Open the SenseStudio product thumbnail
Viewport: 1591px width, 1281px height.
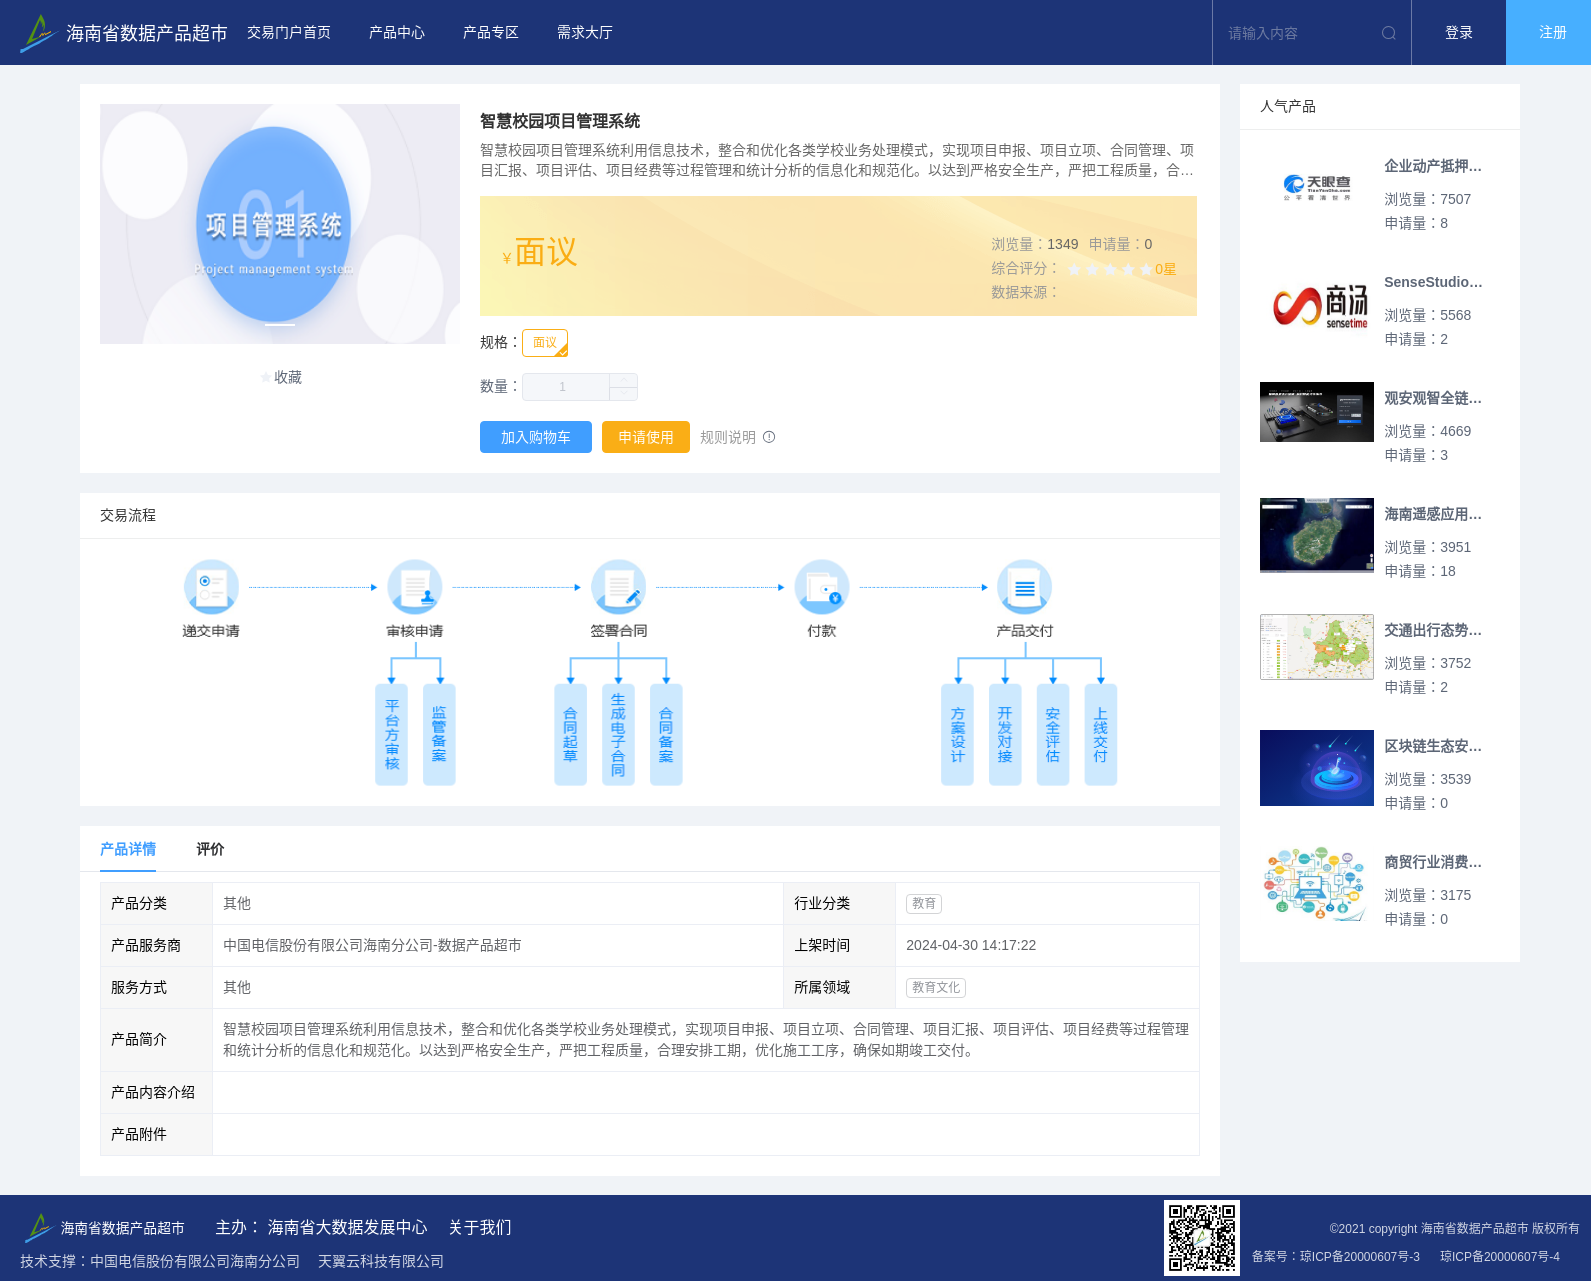[1317, 304]
